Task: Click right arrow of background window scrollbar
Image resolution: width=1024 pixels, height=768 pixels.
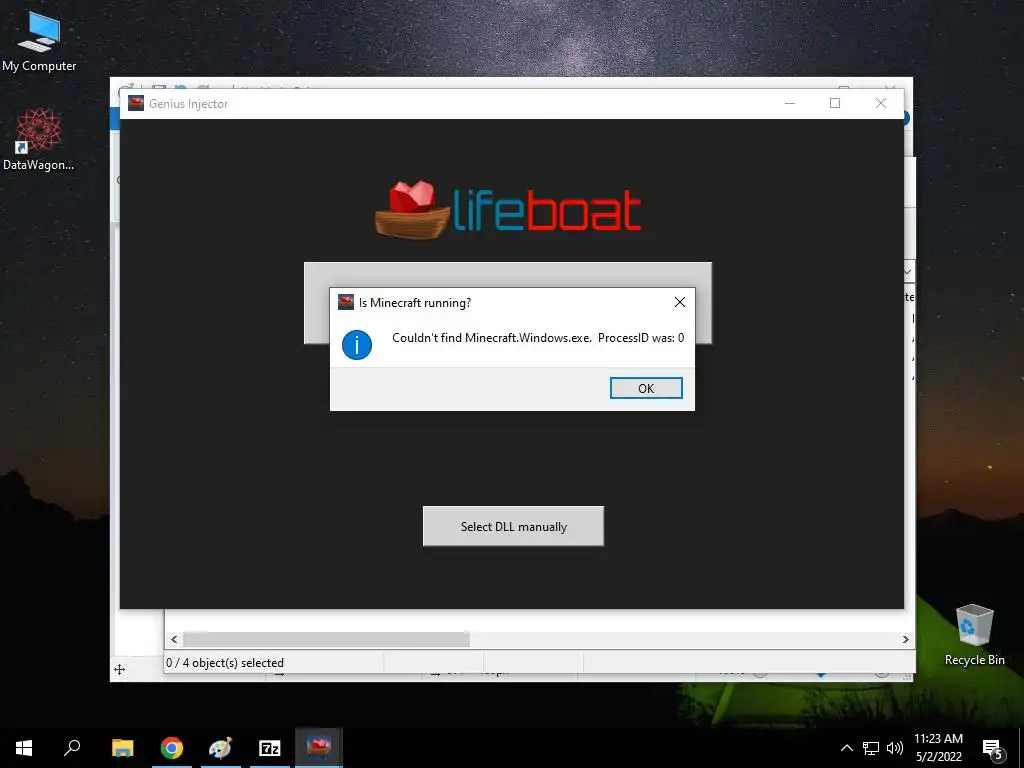Action: tap(906, 639)
